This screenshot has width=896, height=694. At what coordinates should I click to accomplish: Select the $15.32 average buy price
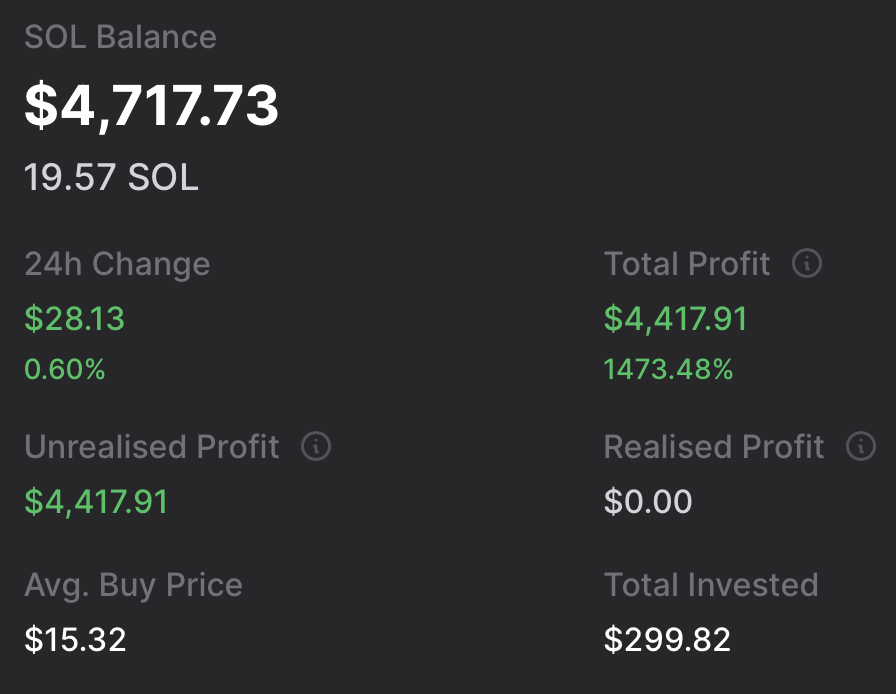tap(75, 640)
